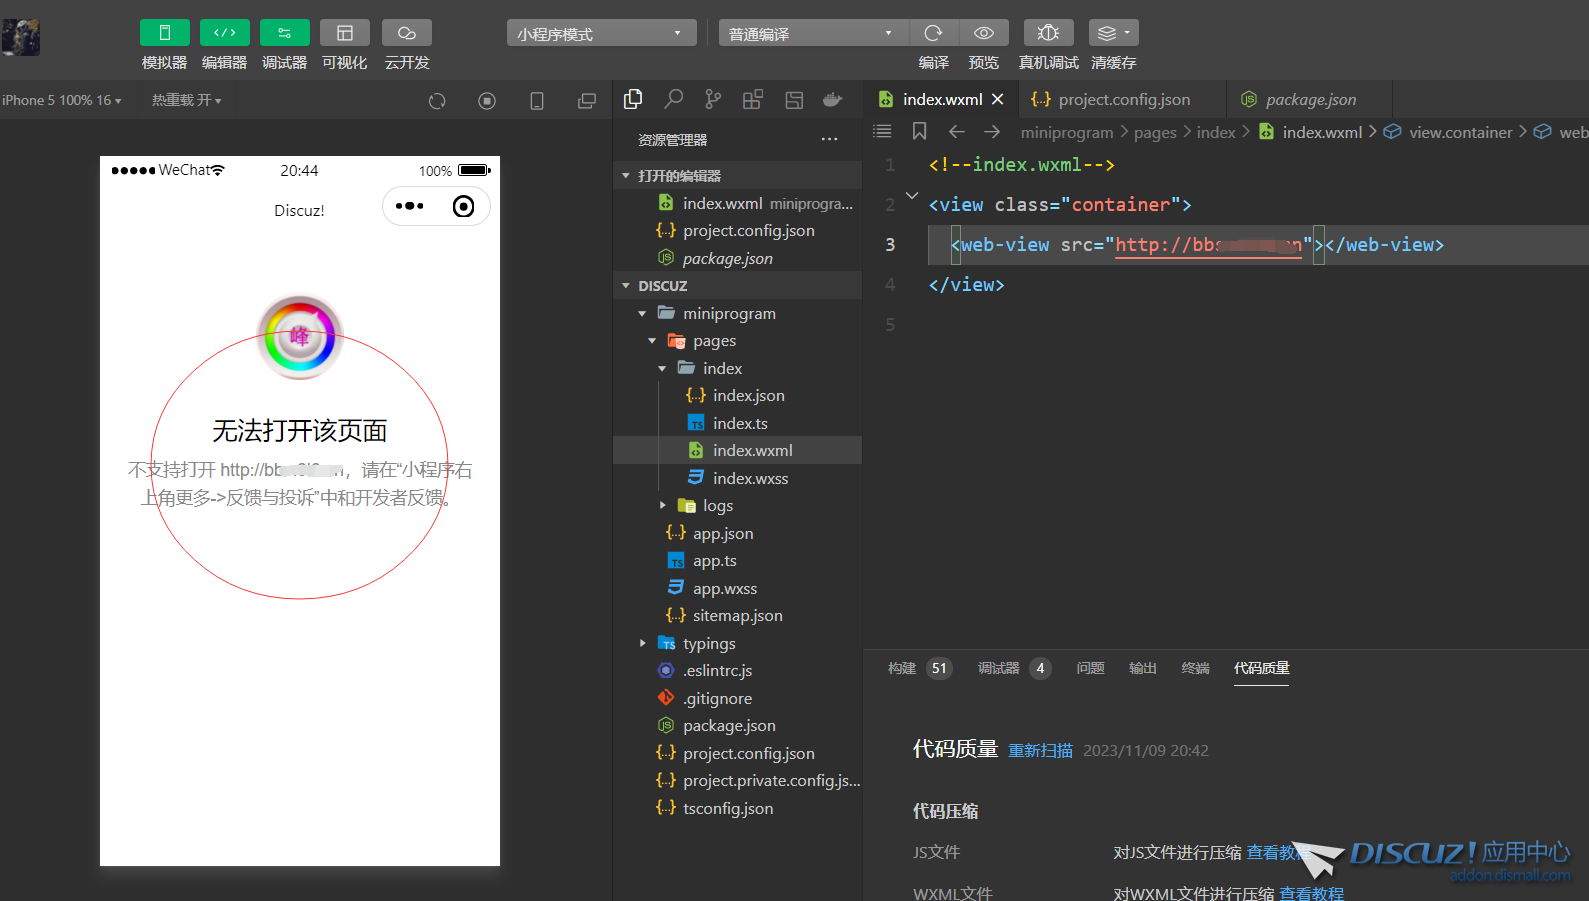
Task: Open the source control branch icon
Action: tap(712, 99)
